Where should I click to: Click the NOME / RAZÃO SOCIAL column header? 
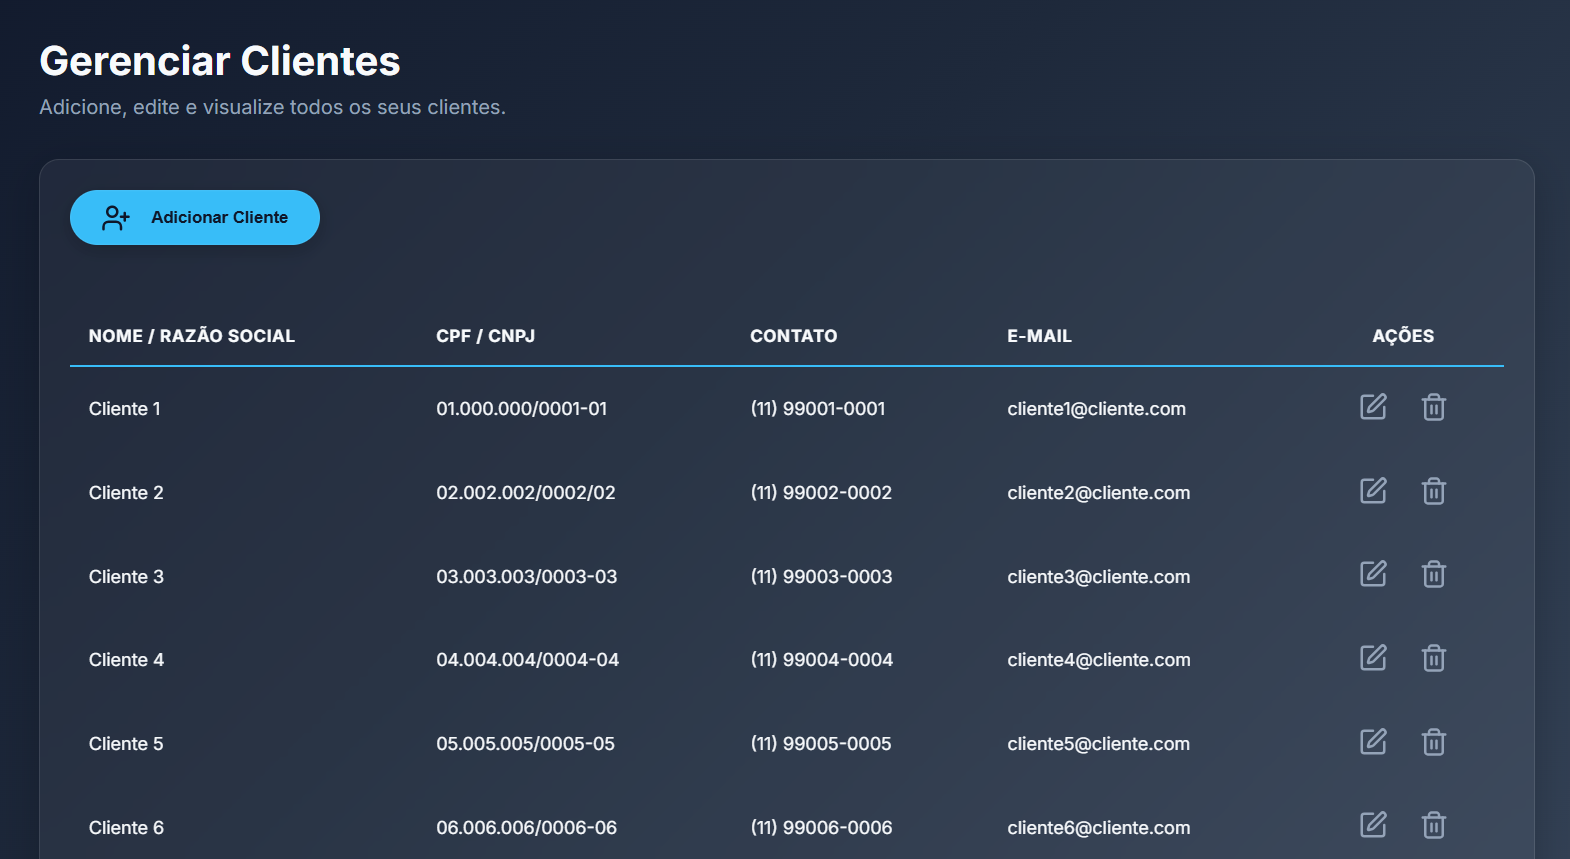tap(192, 336)
